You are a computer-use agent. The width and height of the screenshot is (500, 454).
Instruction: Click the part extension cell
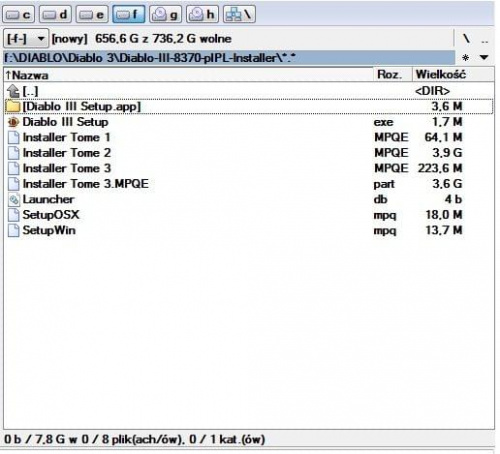[384, 184]
